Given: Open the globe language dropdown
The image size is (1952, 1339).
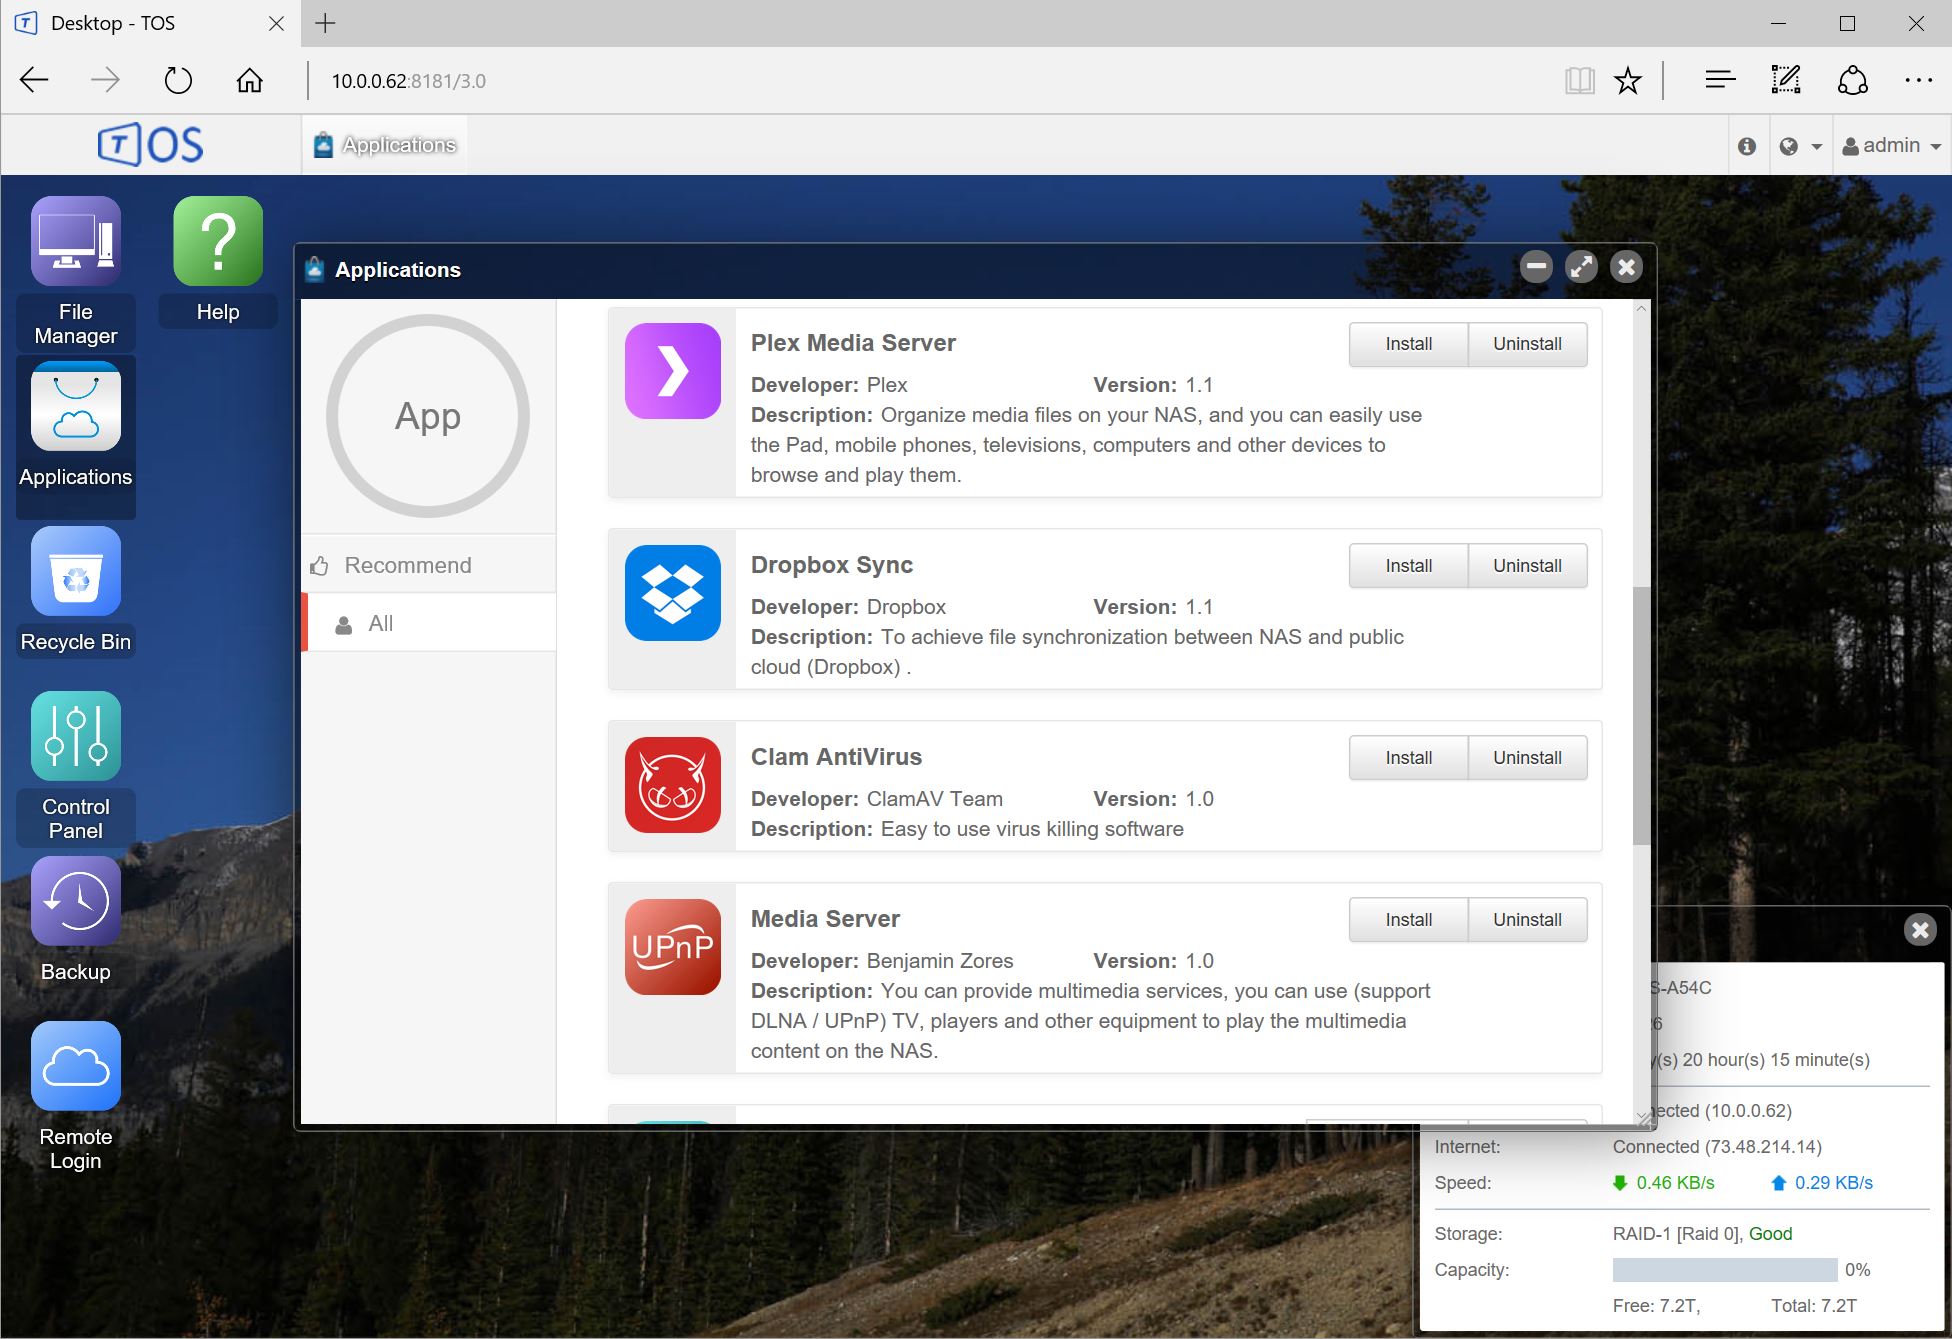Looking at the screenshot, I should (x=1800, y=146).
